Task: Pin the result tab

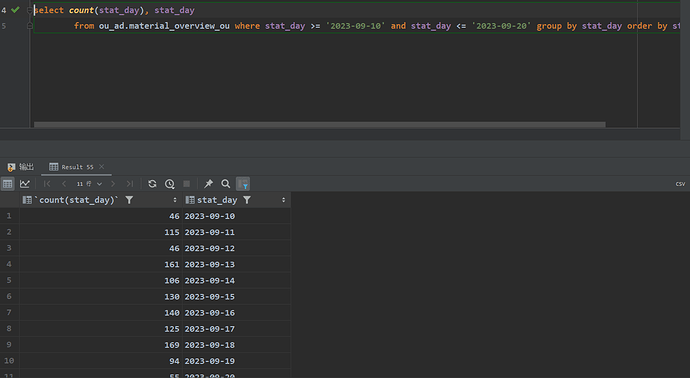Action: pos(209,183)
